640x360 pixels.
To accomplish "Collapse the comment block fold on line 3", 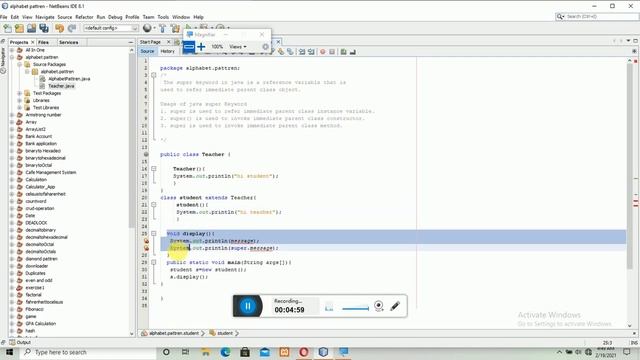I will click(154, 75).
